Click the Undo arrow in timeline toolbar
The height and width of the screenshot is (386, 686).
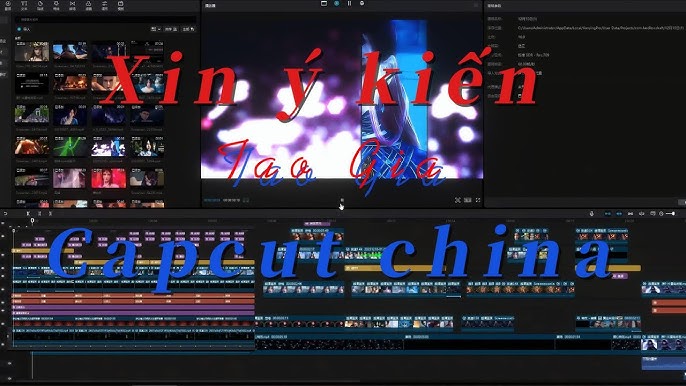coord(5,214)
